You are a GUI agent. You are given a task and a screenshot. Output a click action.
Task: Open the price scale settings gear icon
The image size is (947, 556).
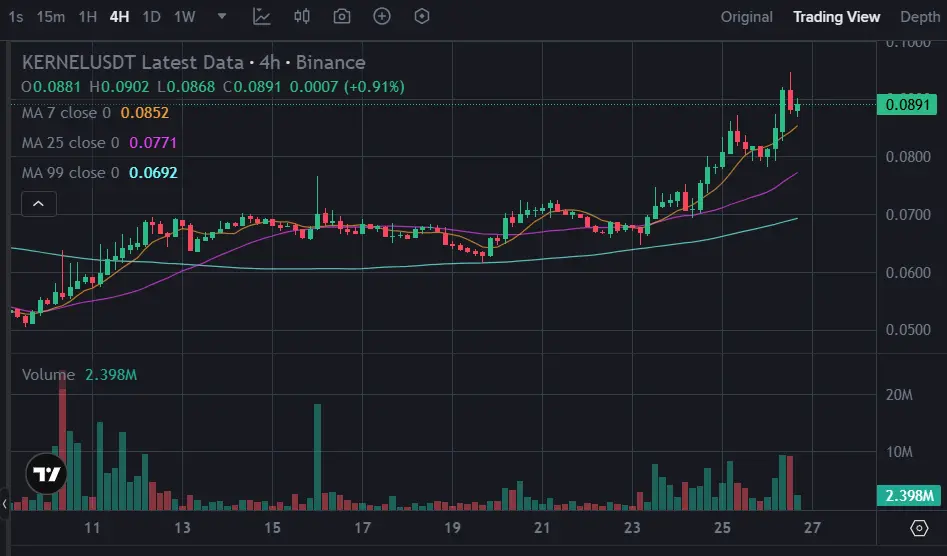[919, 528]
